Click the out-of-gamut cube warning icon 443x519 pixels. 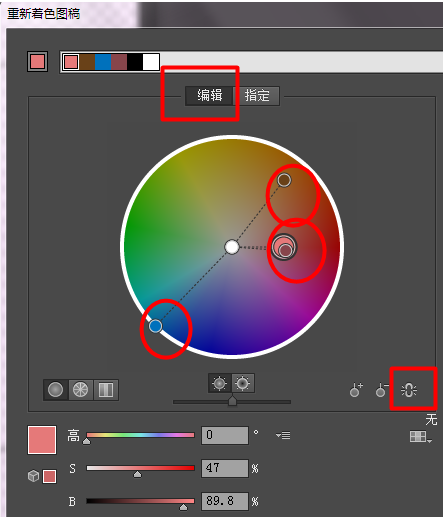point(33,476)
